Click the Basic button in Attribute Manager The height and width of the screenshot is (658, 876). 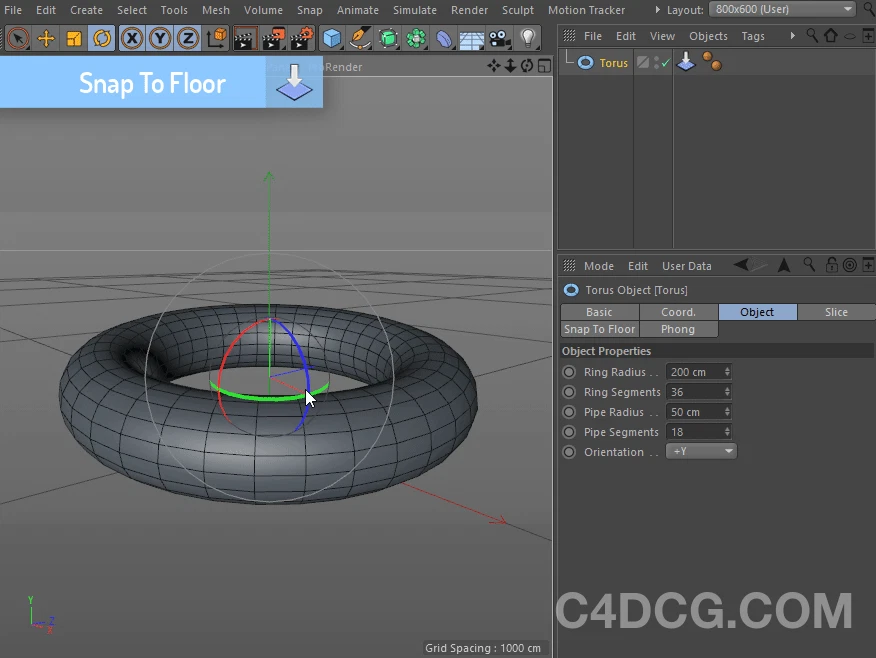[x=598, y=312]
